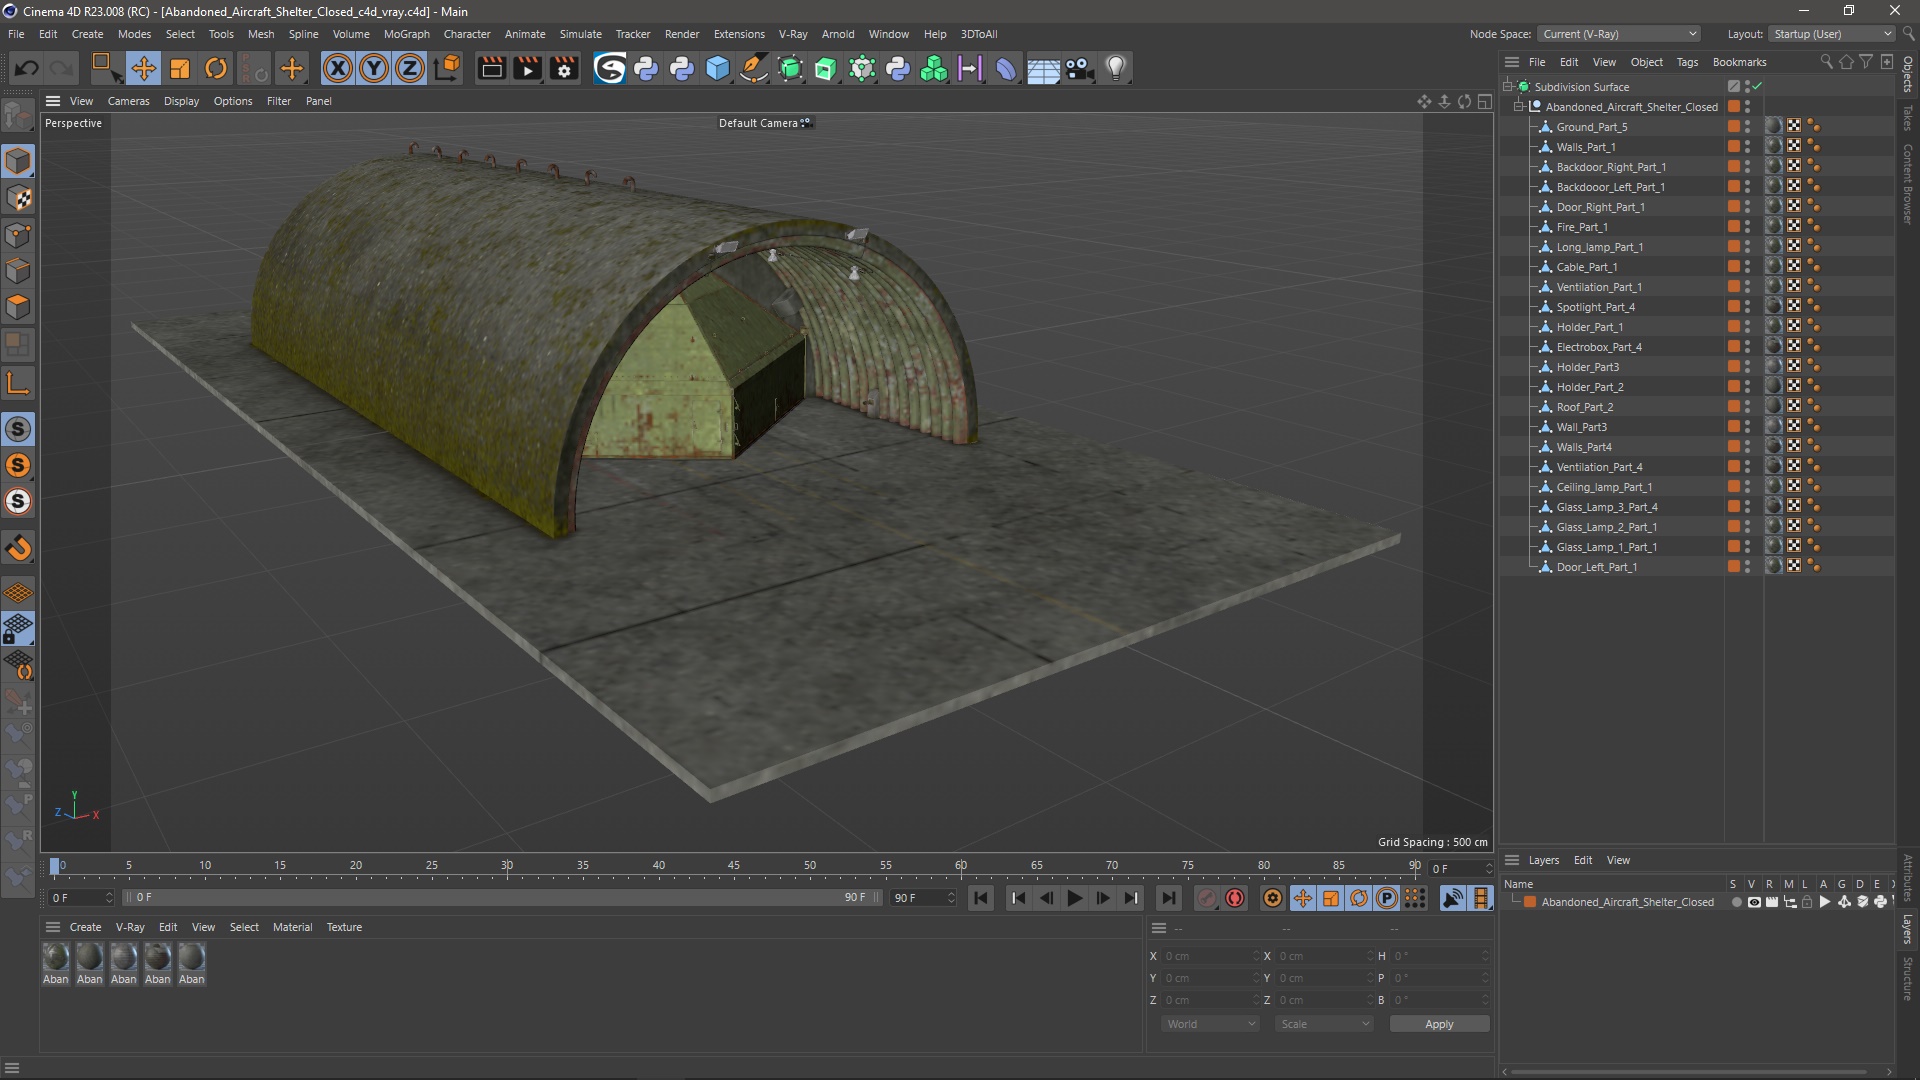Open the Simulate menu
1920x1080 pixels.
pos(580,34)
